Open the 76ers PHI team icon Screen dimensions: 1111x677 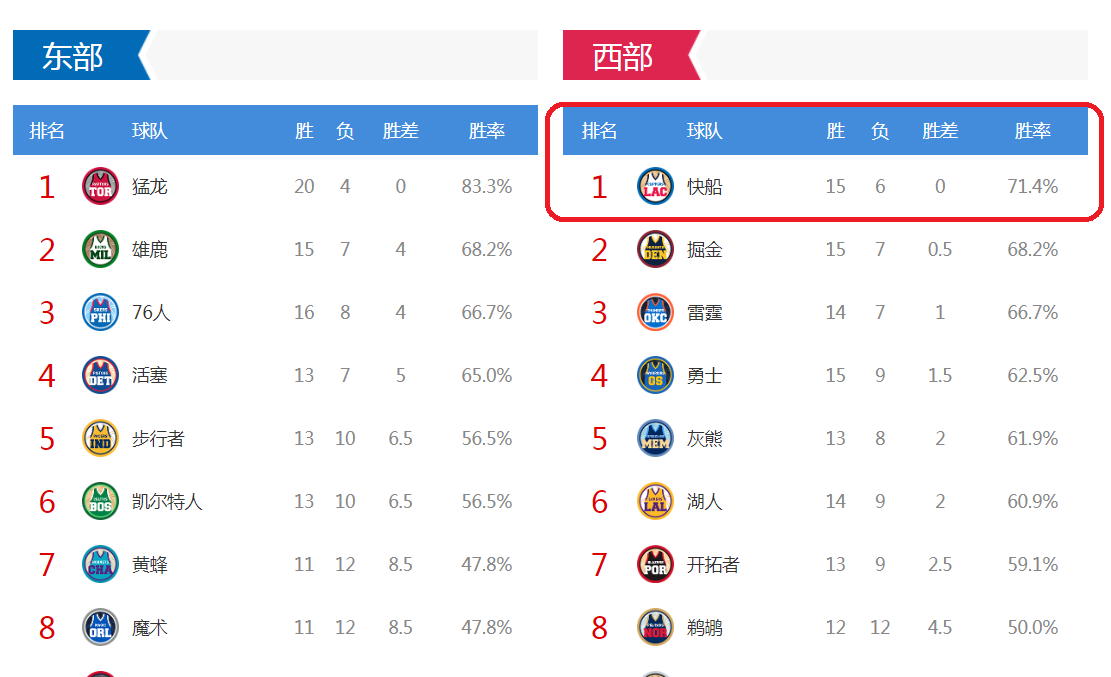coord(100,313)
